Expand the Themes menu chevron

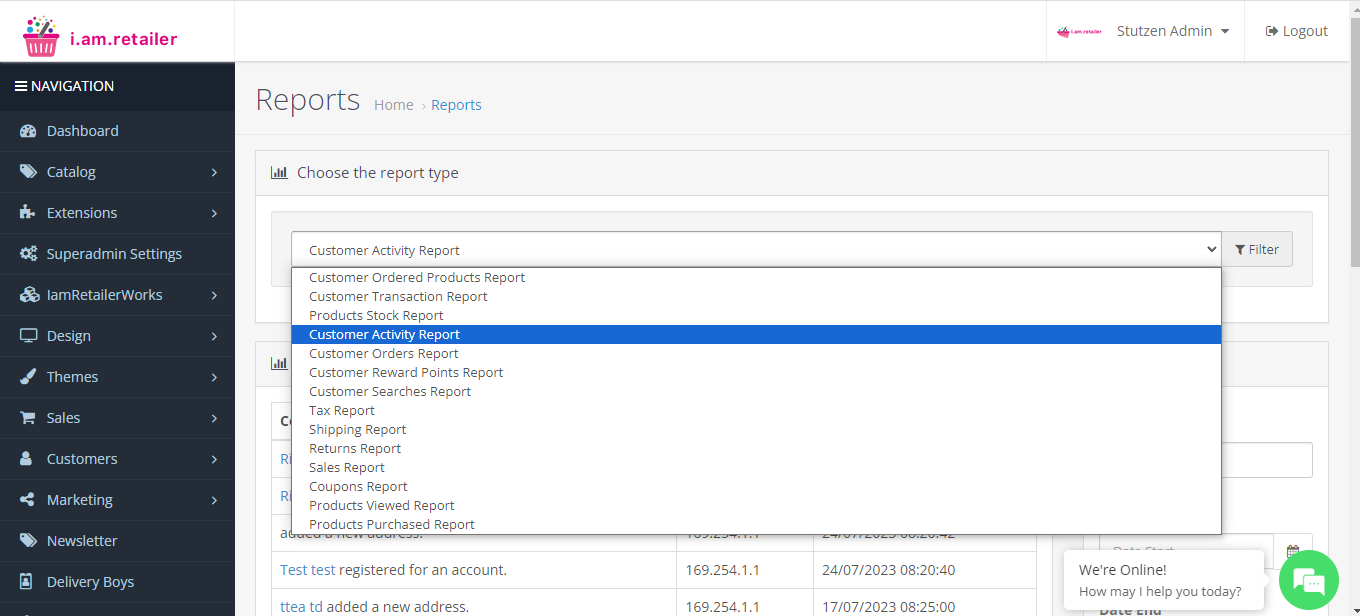(x=214, y=378)
